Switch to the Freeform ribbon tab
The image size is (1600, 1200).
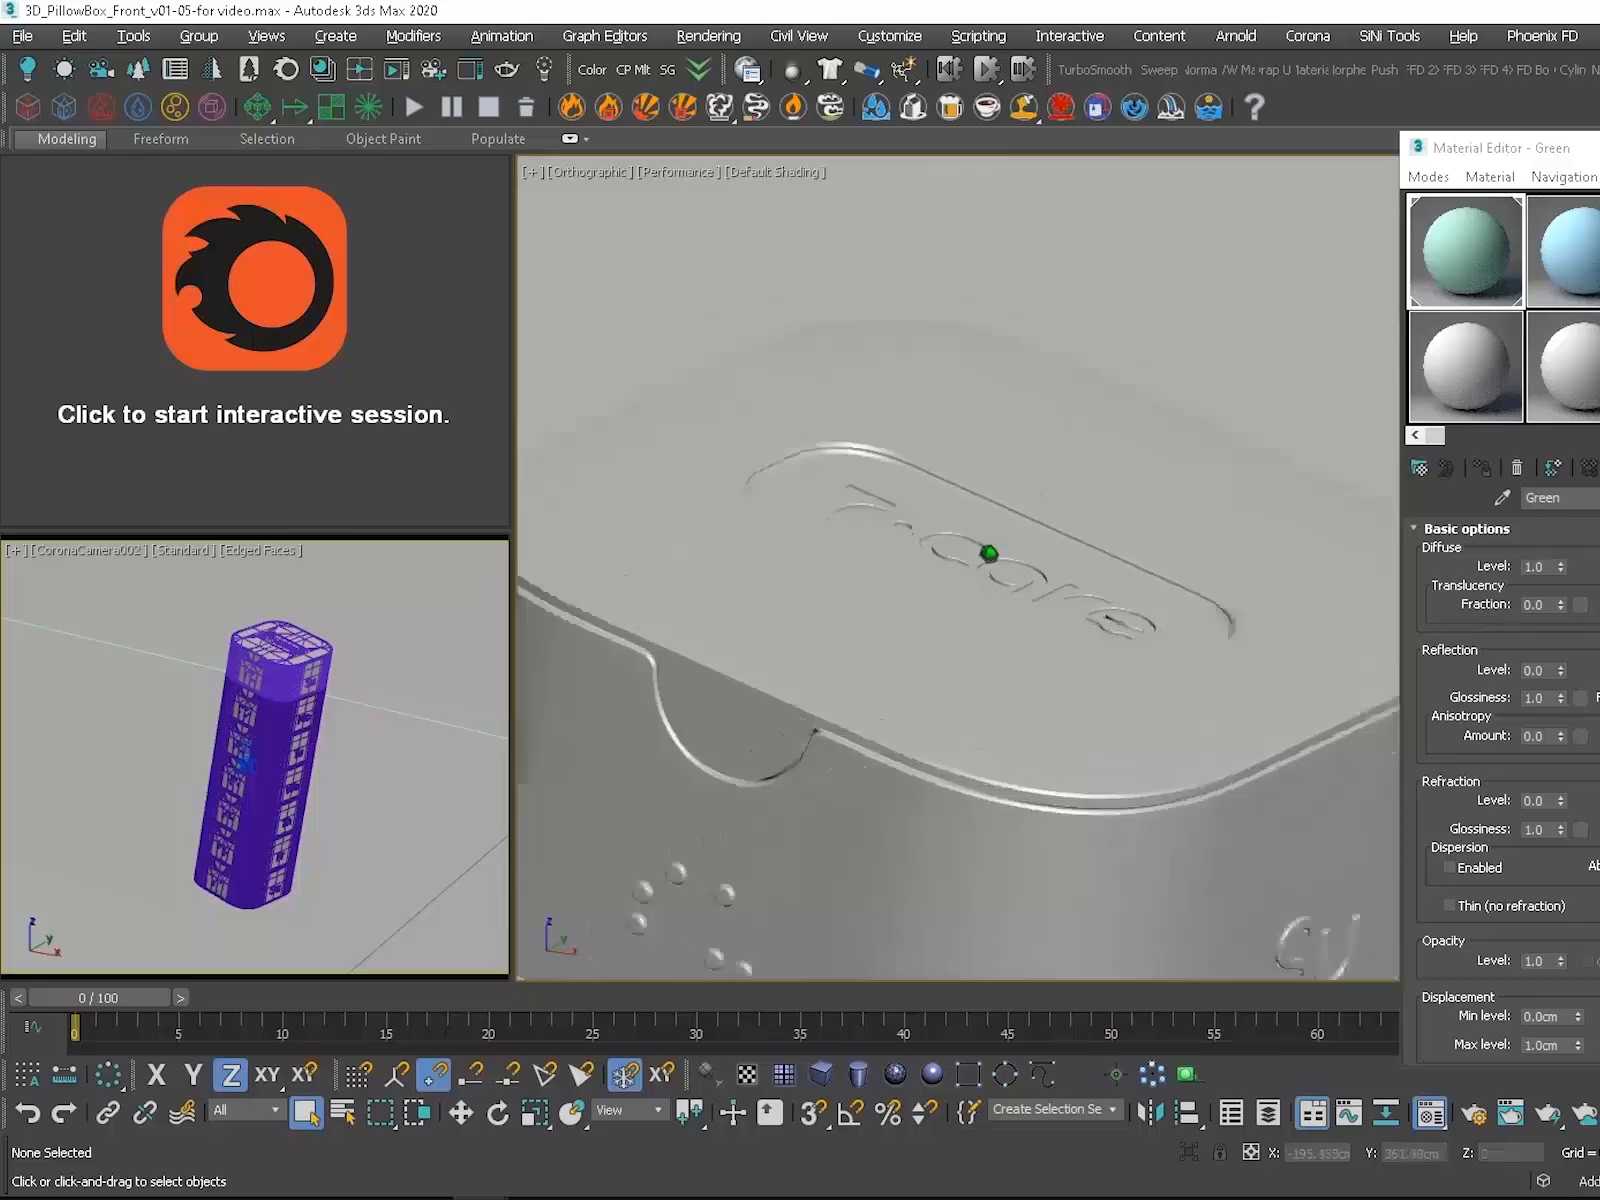160,139
